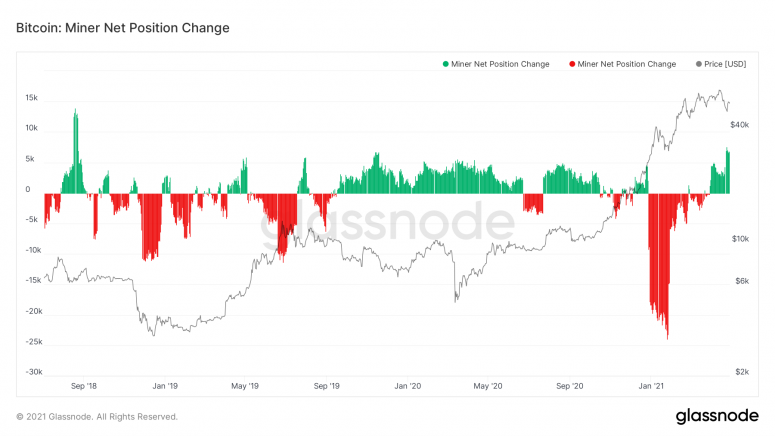
Task: Click the $40k price axis label
Action: click(x=740, y=125)
